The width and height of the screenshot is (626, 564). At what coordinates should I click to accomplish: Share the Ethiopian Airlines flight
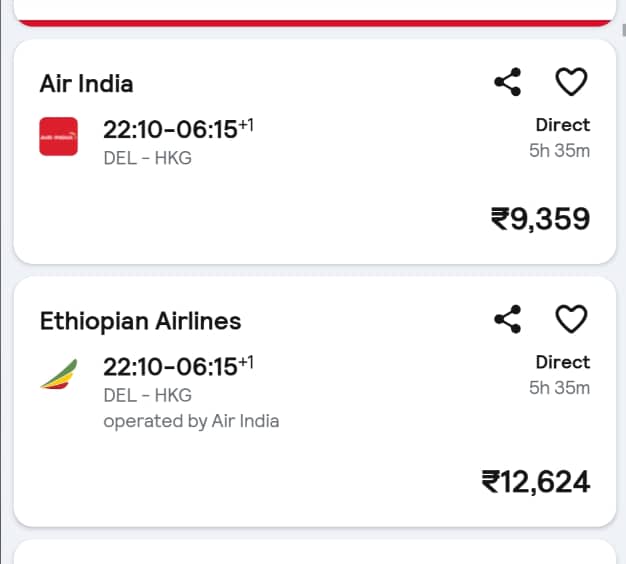(507, 319)
